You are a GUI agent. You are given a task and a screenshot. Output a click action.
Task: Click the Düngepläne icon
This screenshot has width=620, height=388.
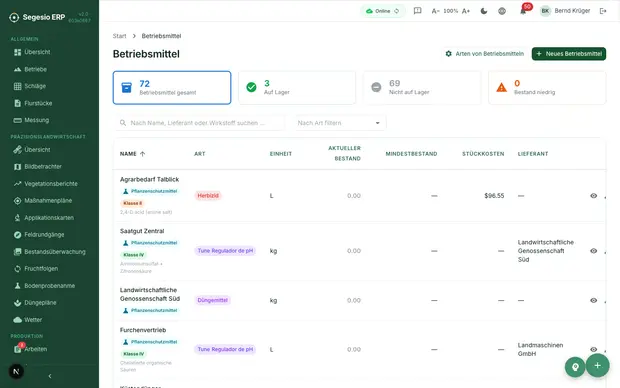pyautogui.click(x=17, y=303)
